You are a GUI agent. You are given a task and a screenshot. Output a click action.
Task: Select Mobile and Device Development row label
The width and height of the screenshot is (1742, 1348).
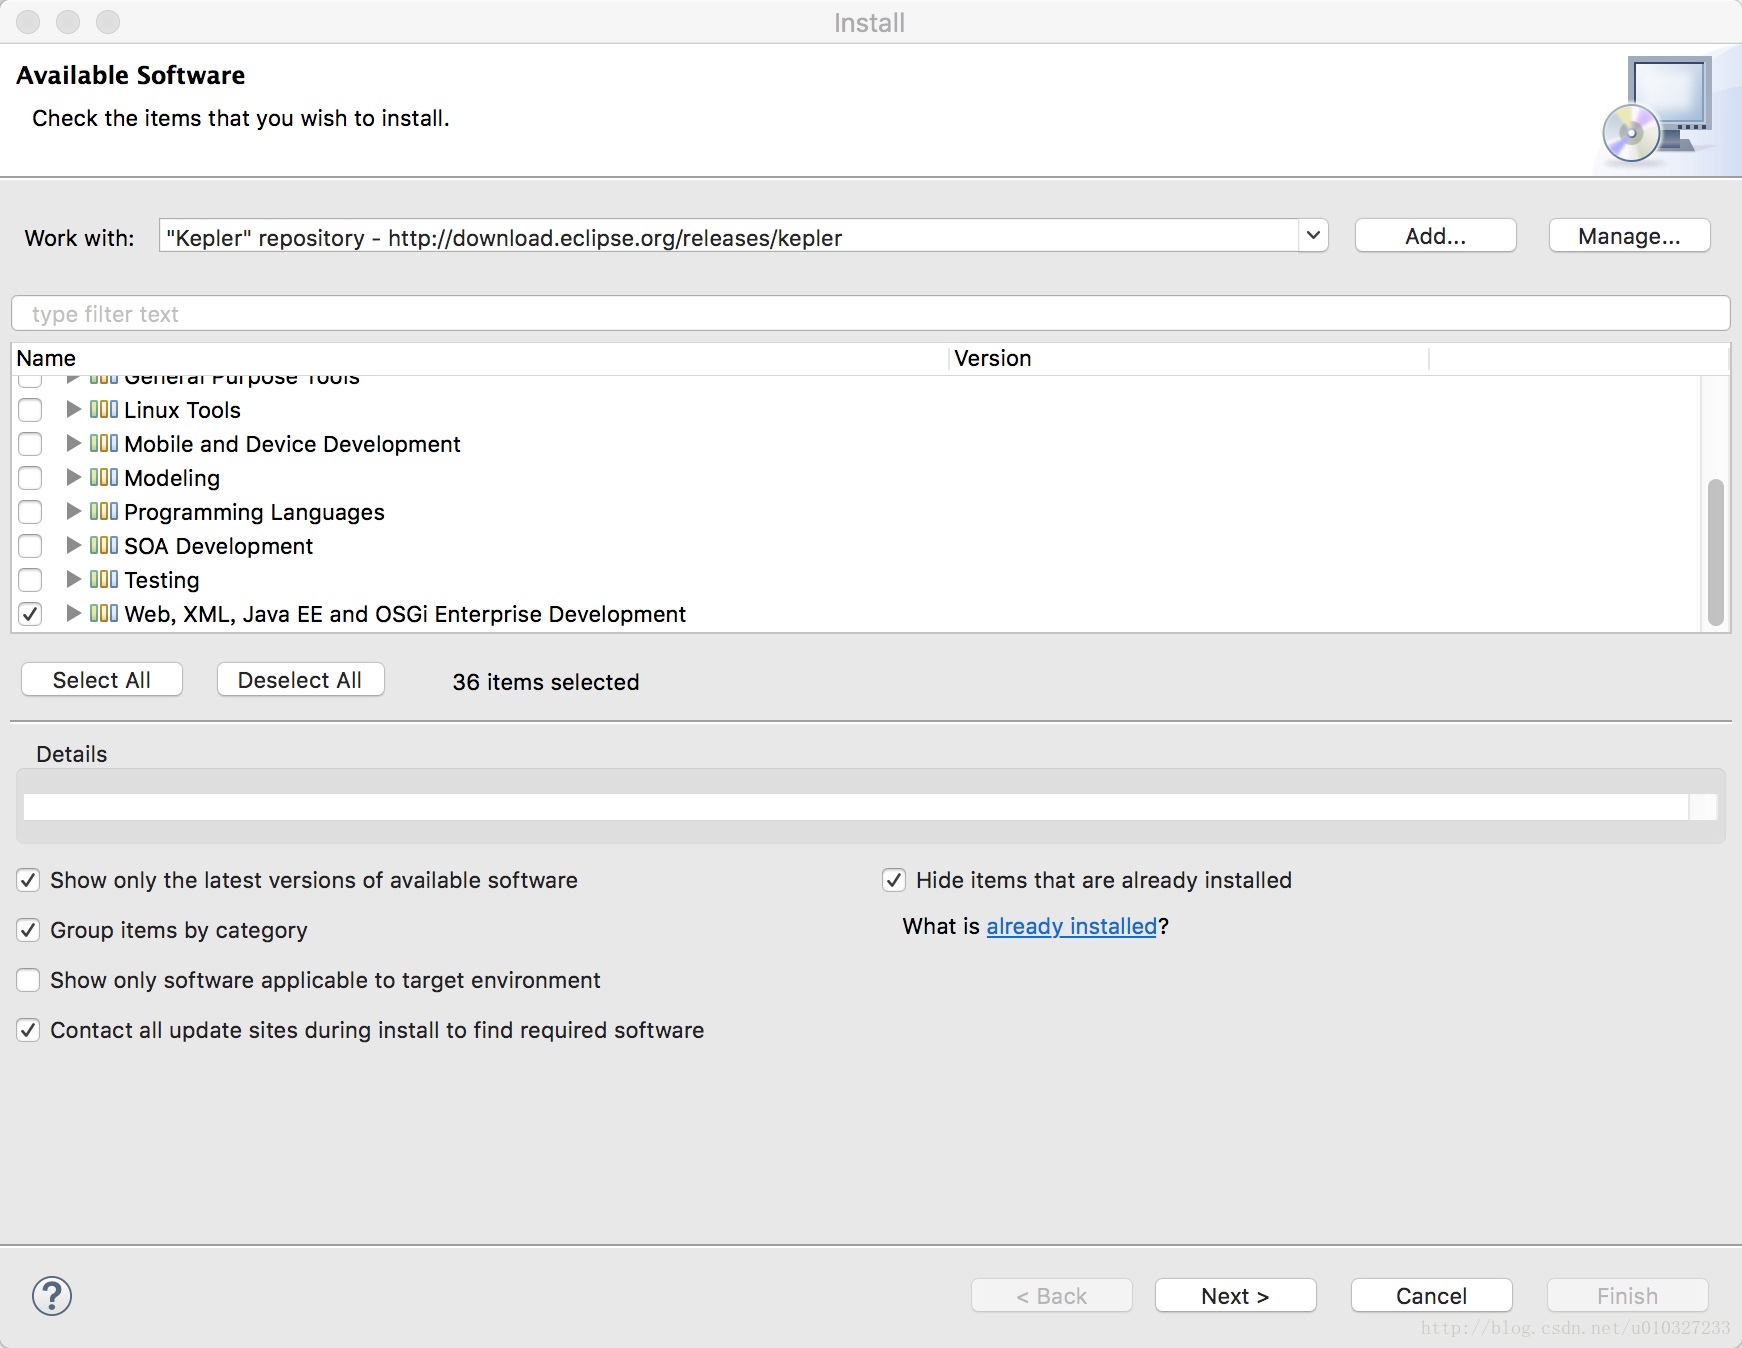(x=292, y=444)
